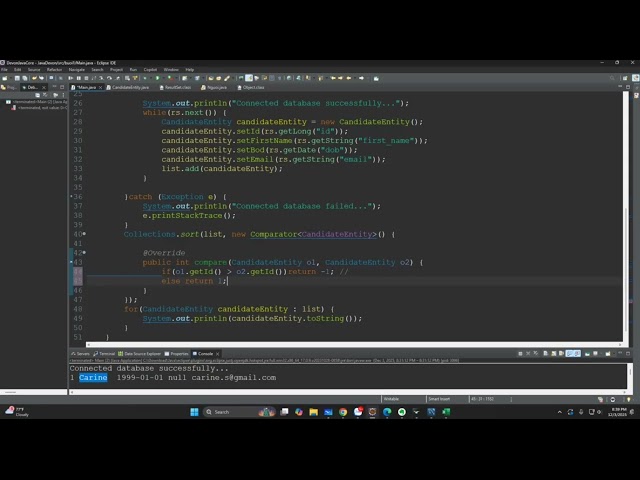The height and width of the screenshot is (480, 640).
Task: Open File Explorer from the taskbar
Action: (313, 412)
